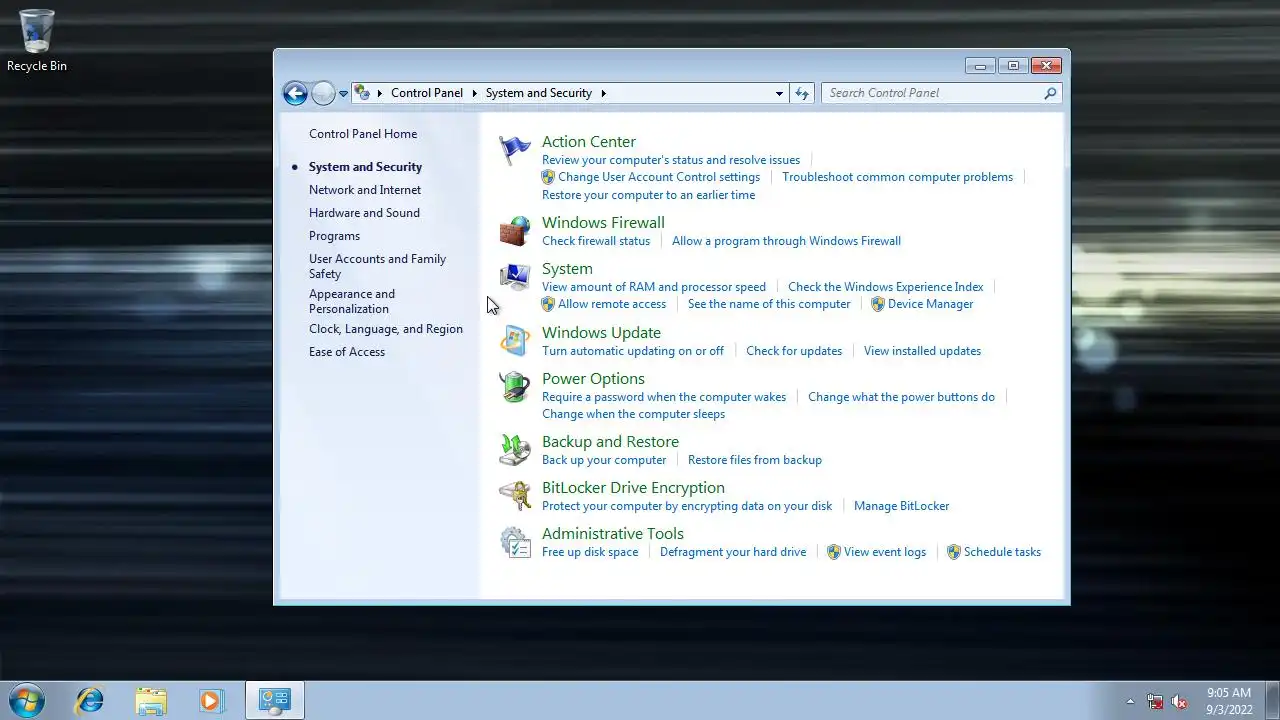1280x720 pixels.
Task: Click the Administrative Tools gear icon
Action: [x=515, y=542]
